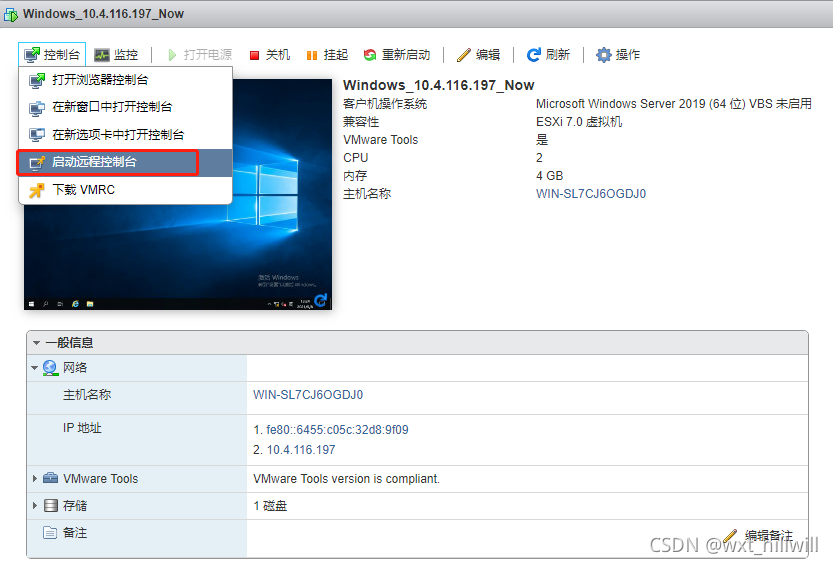
Task: Click the browser console menu icon
Action: click(x=37, y=81)
